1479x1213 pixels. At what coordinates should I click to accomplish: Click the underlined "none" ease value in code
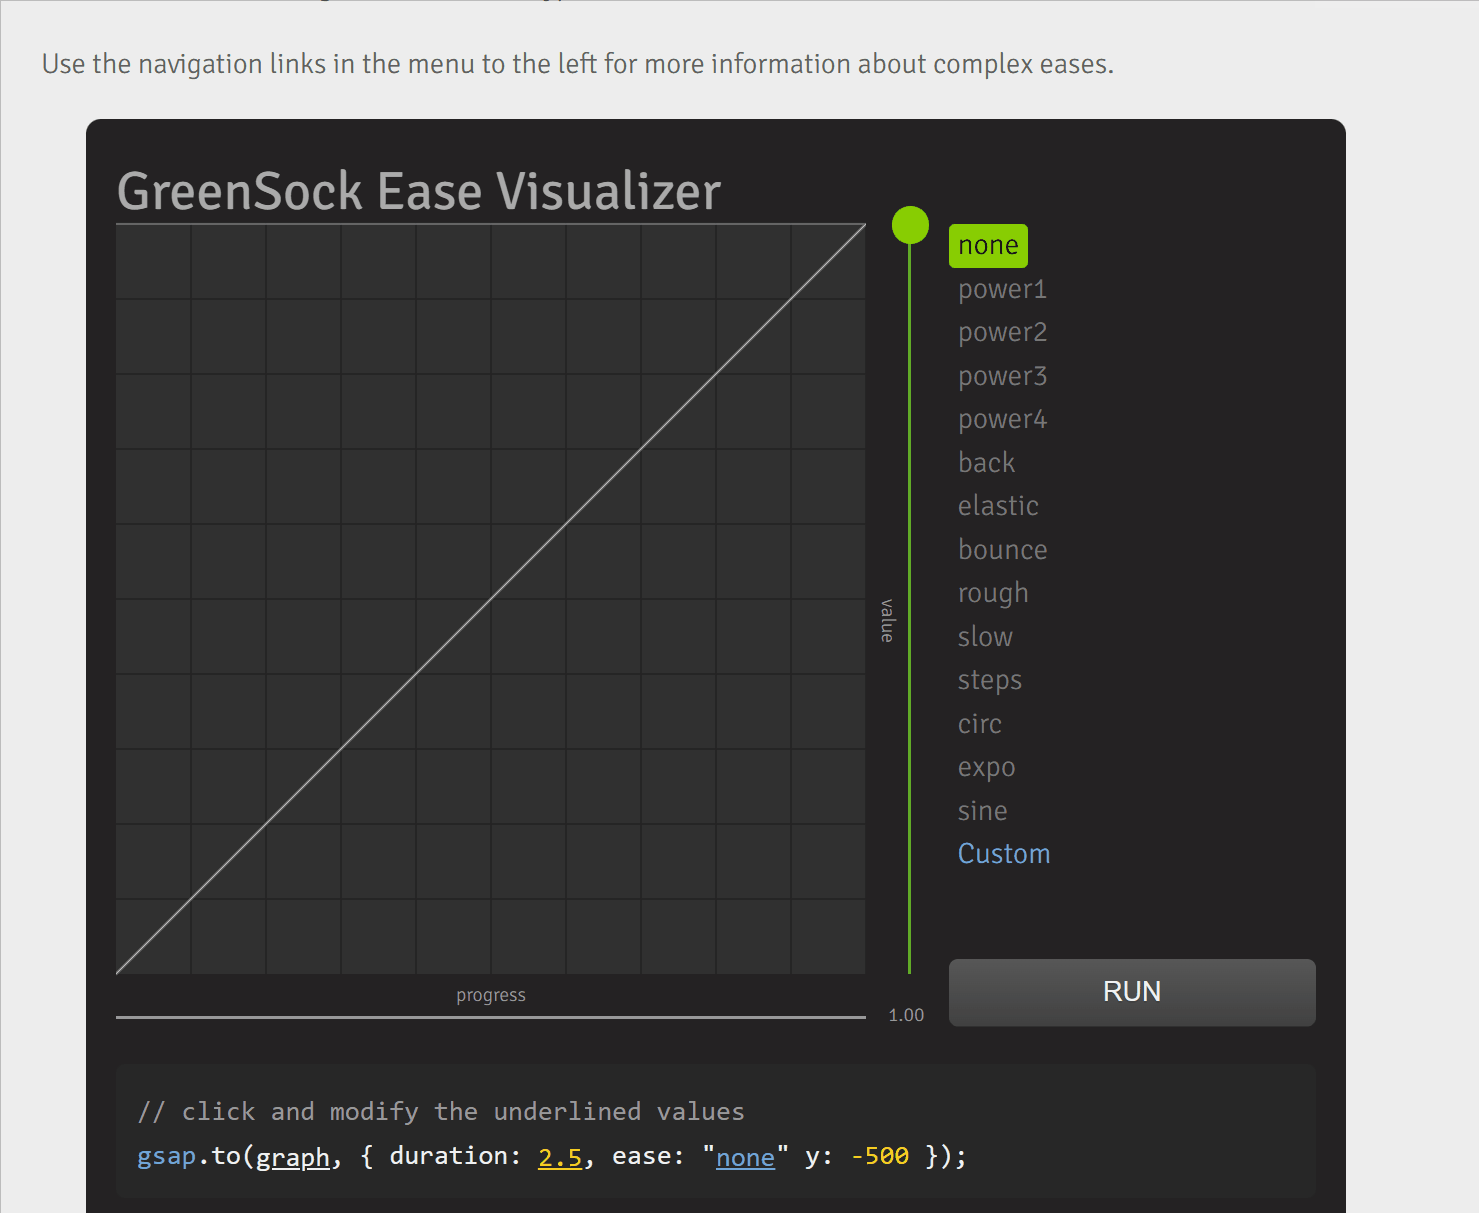click(x=745, y=1157)
